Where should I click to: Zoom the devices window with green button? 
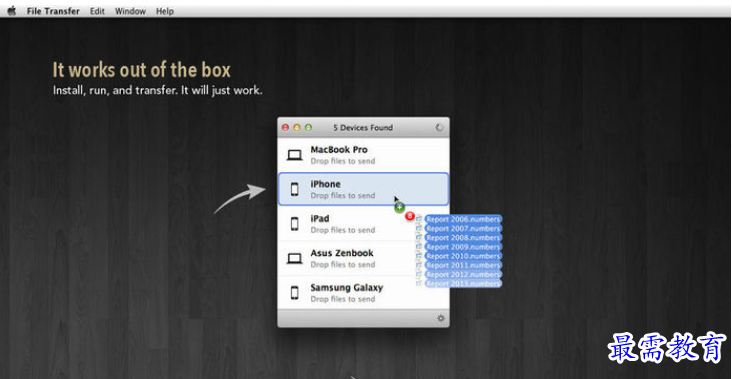click(308, 127)
